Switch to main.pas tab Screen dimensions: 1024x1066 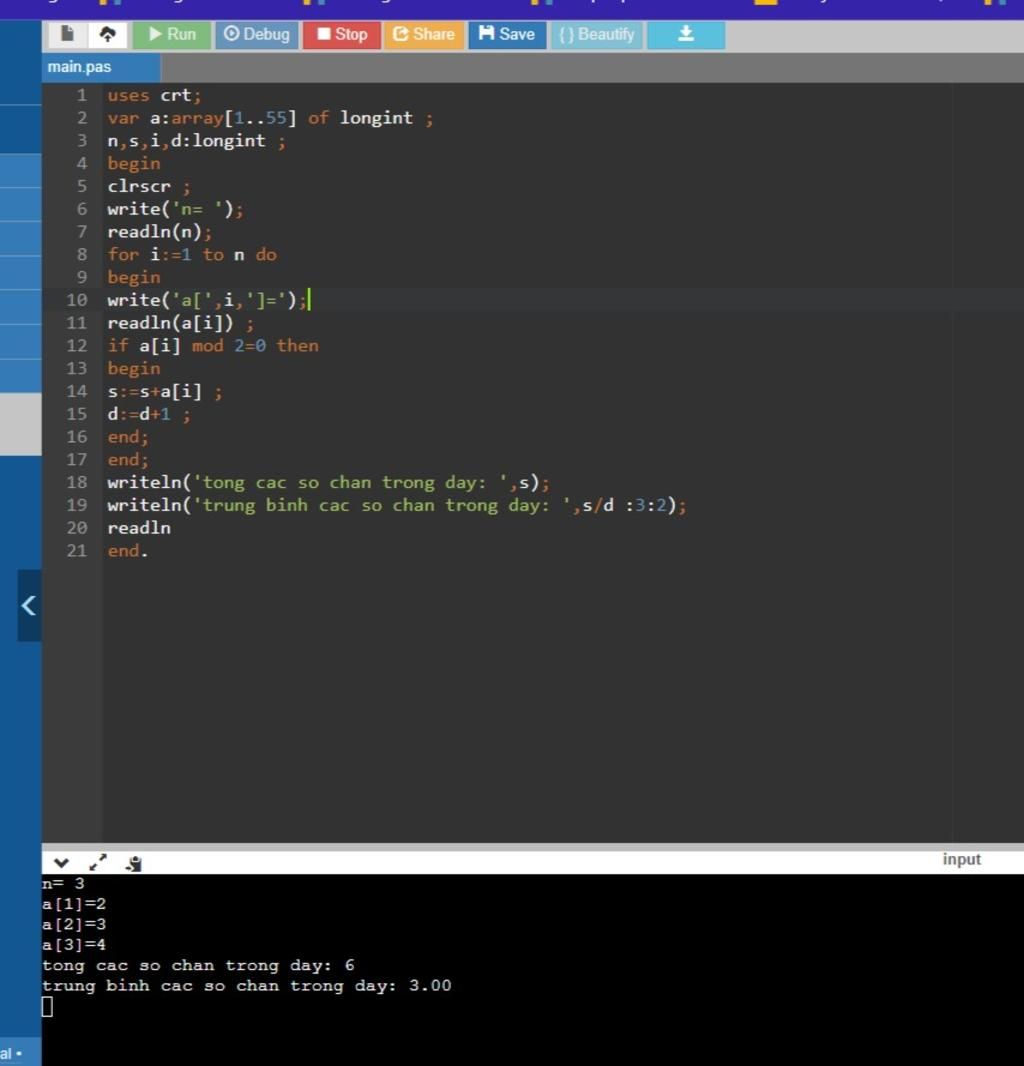101,67
